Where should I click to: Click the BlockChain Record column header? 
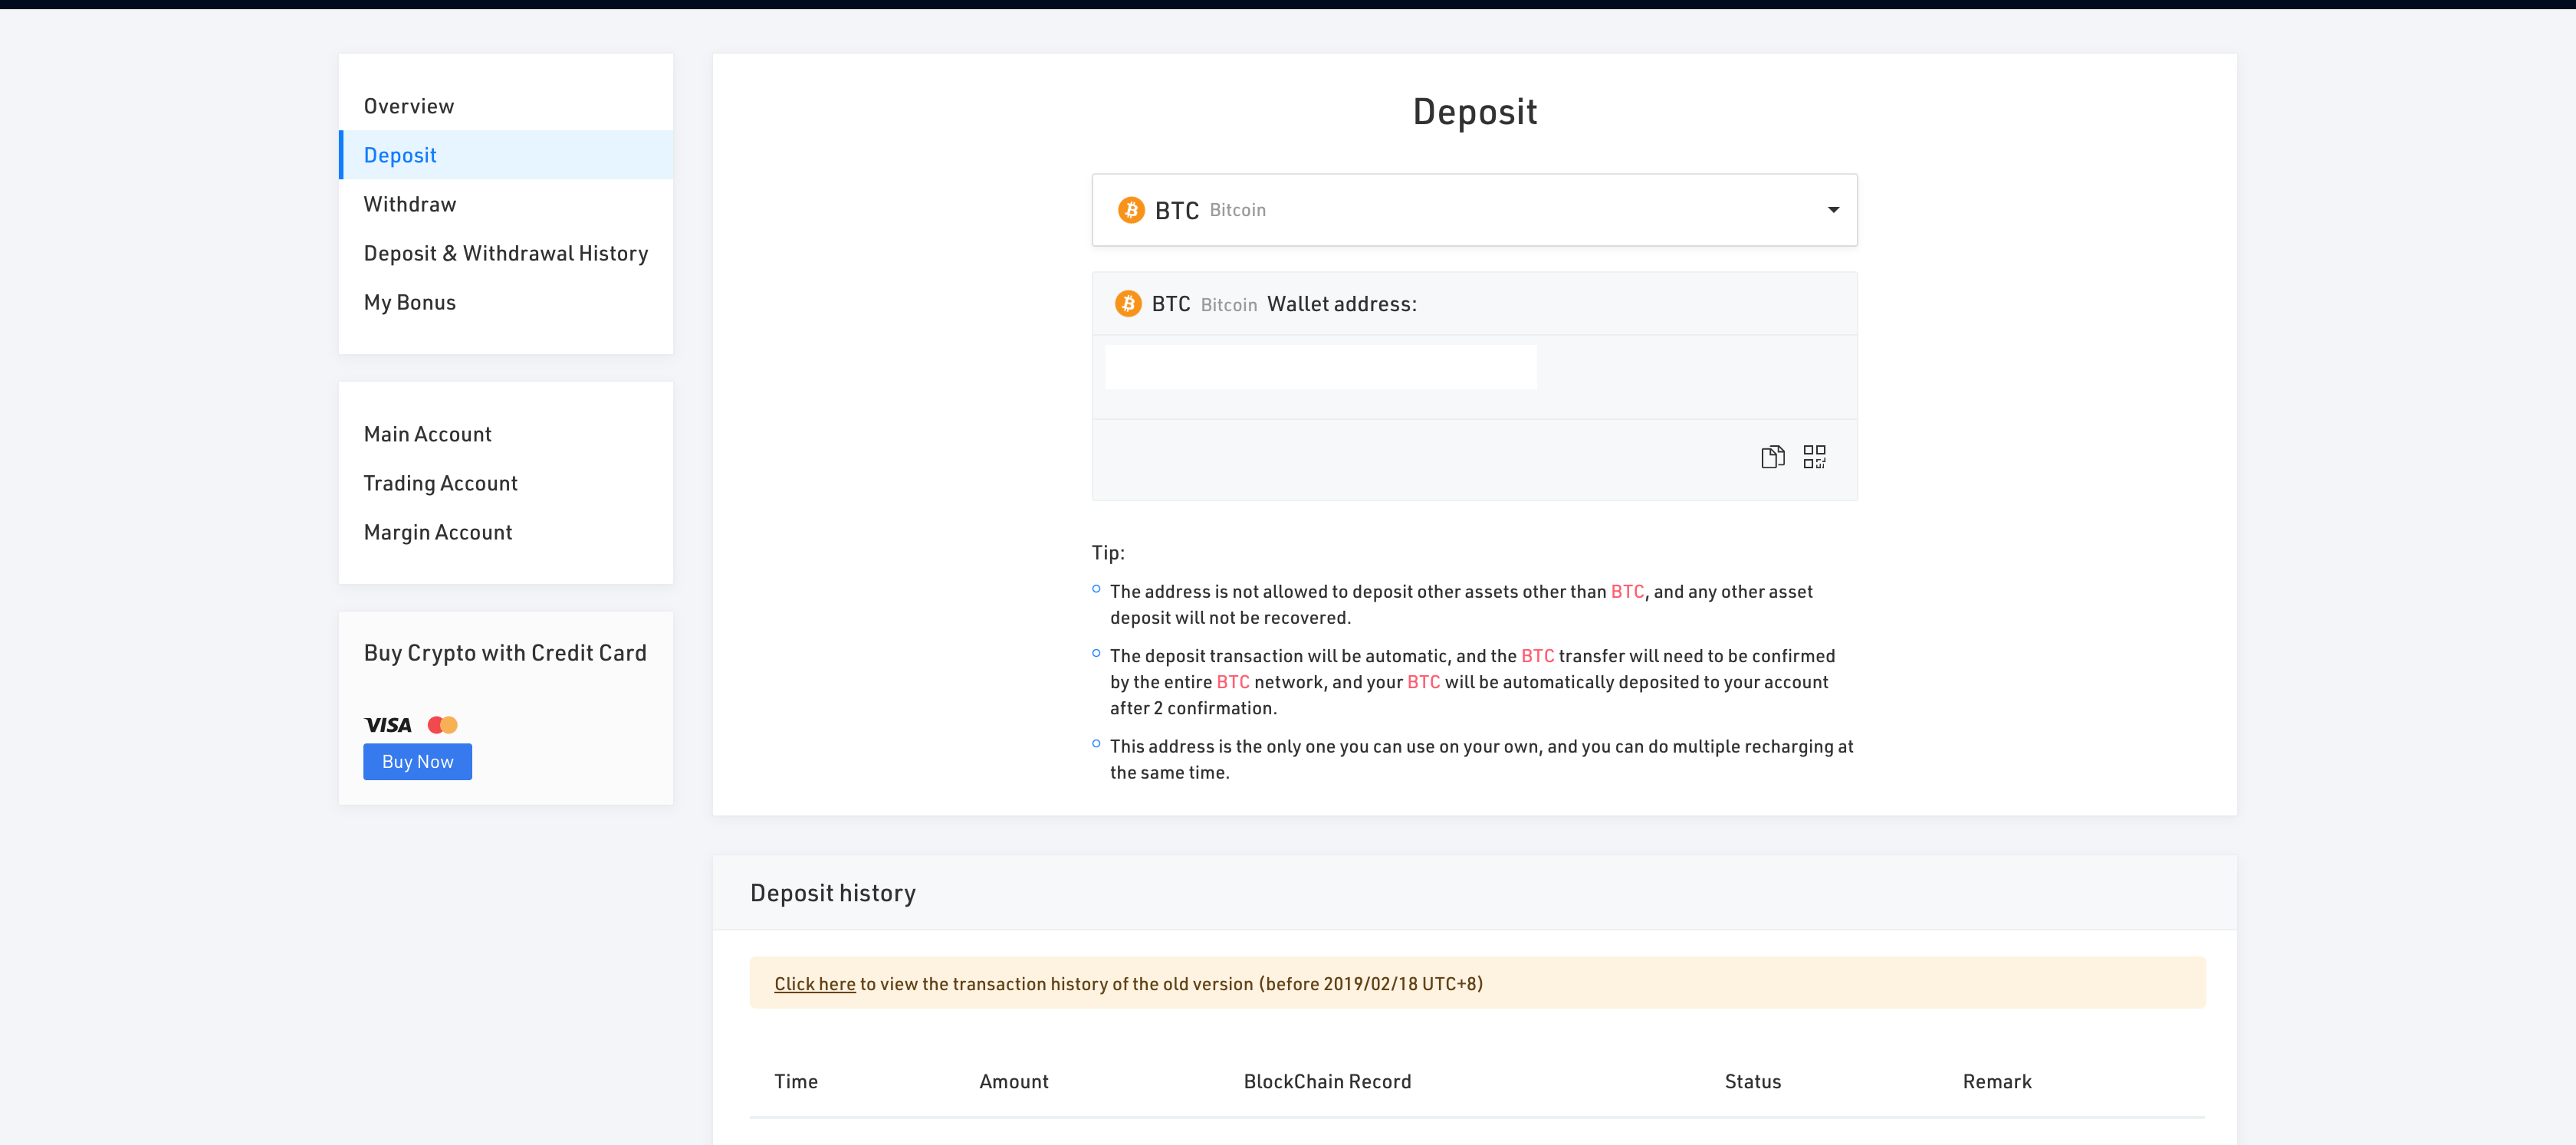[x=1327, y=1081]
